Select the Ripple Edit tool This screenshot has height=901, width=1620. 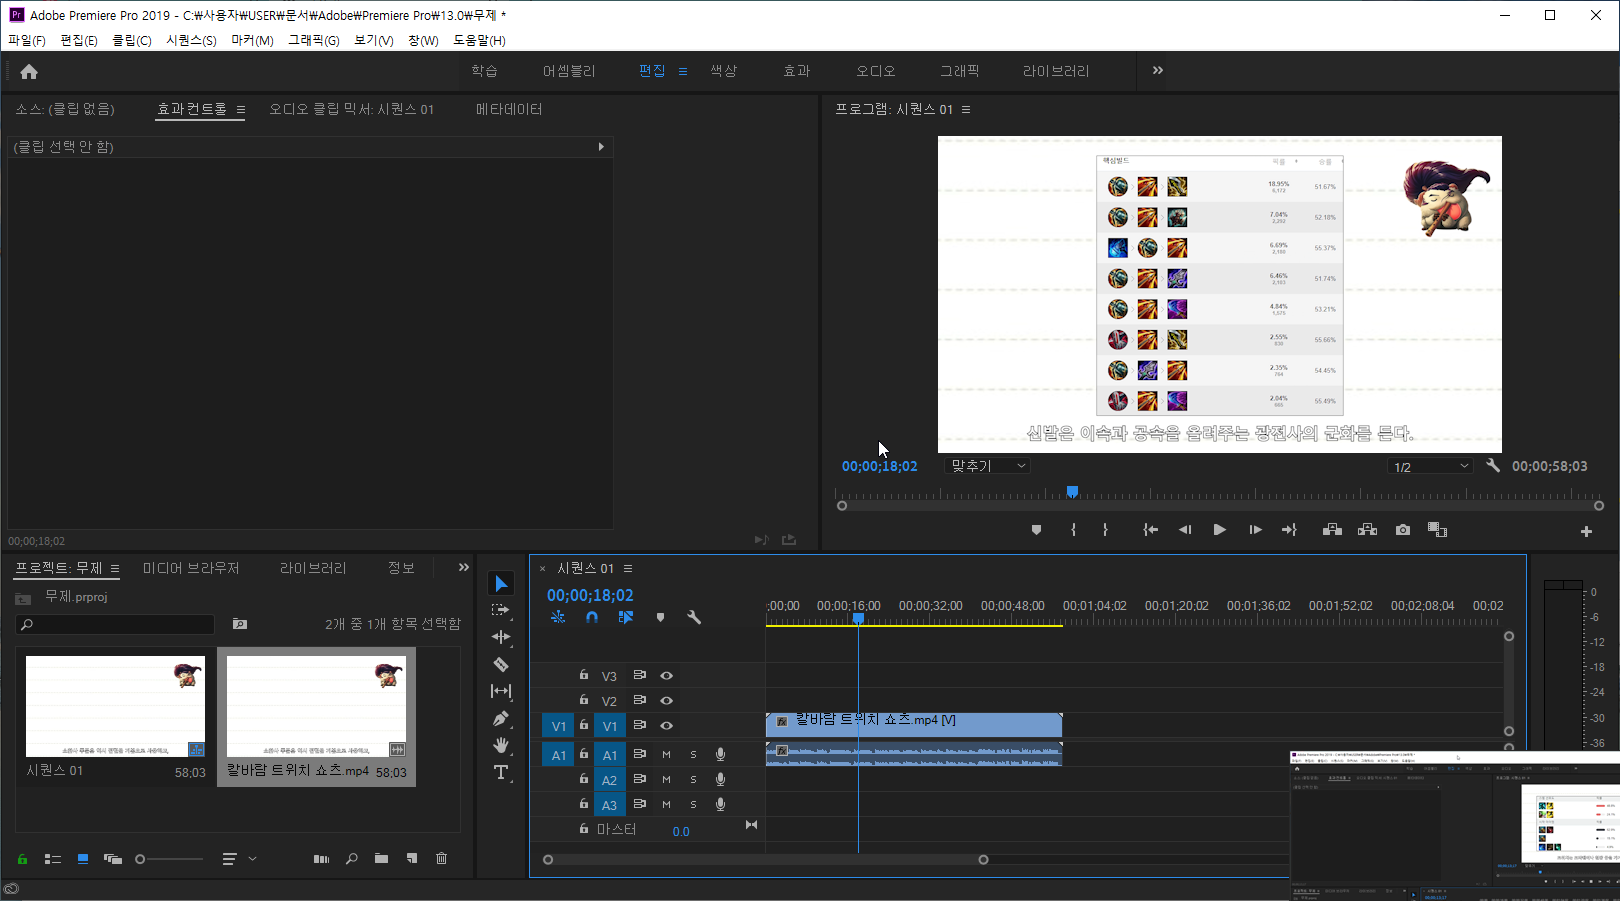tap(501, 637)
